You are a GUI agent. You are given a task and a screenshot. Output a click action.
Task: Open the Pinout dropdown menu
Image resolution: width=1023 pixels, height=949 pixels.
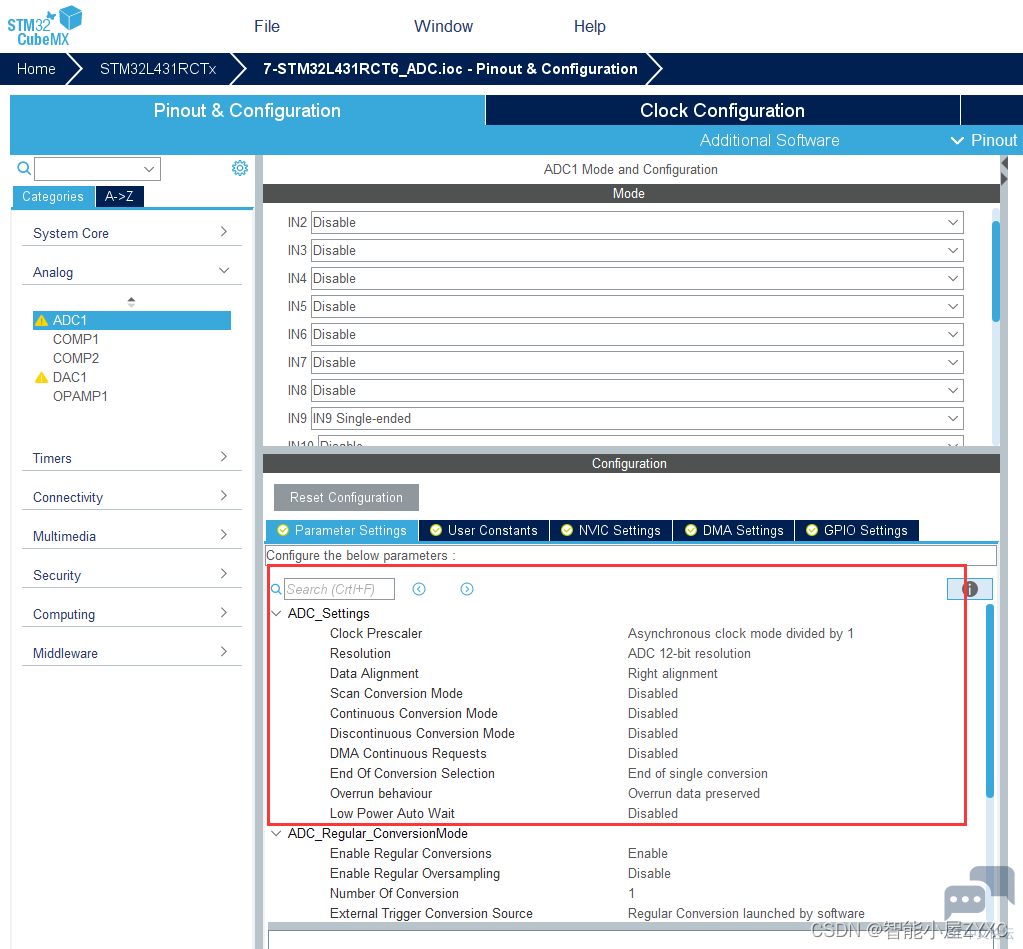click(984, 140)
